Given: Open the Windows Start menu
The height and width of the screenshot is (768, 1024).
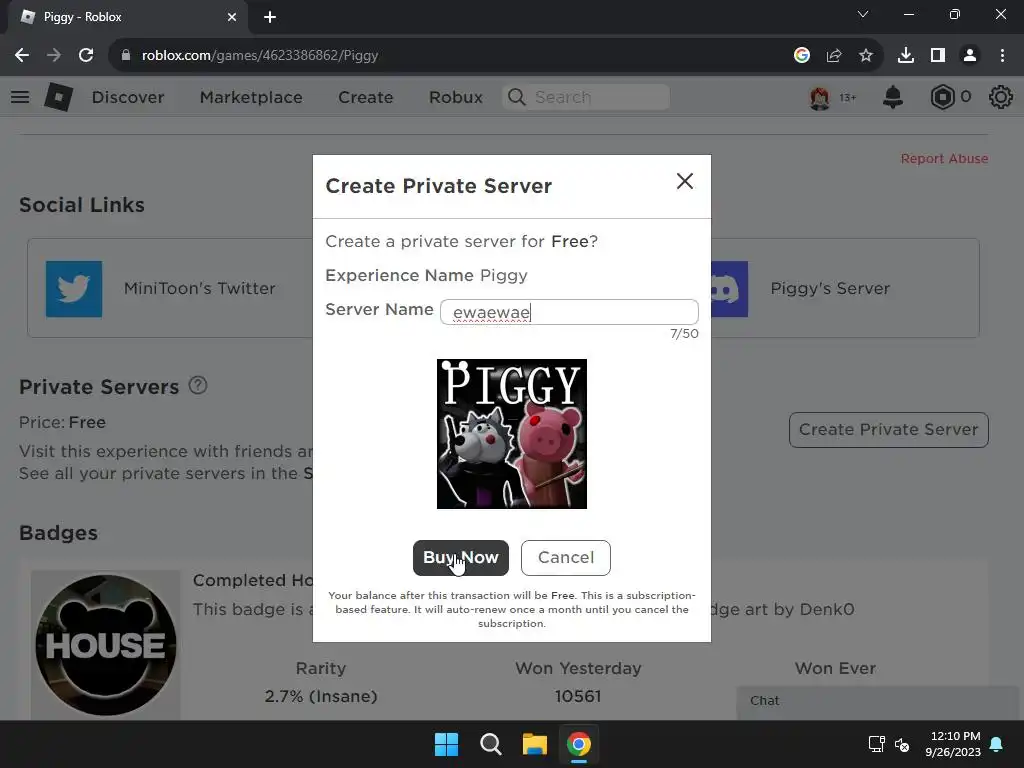Looking at the screenshot, I should [447, 744].
